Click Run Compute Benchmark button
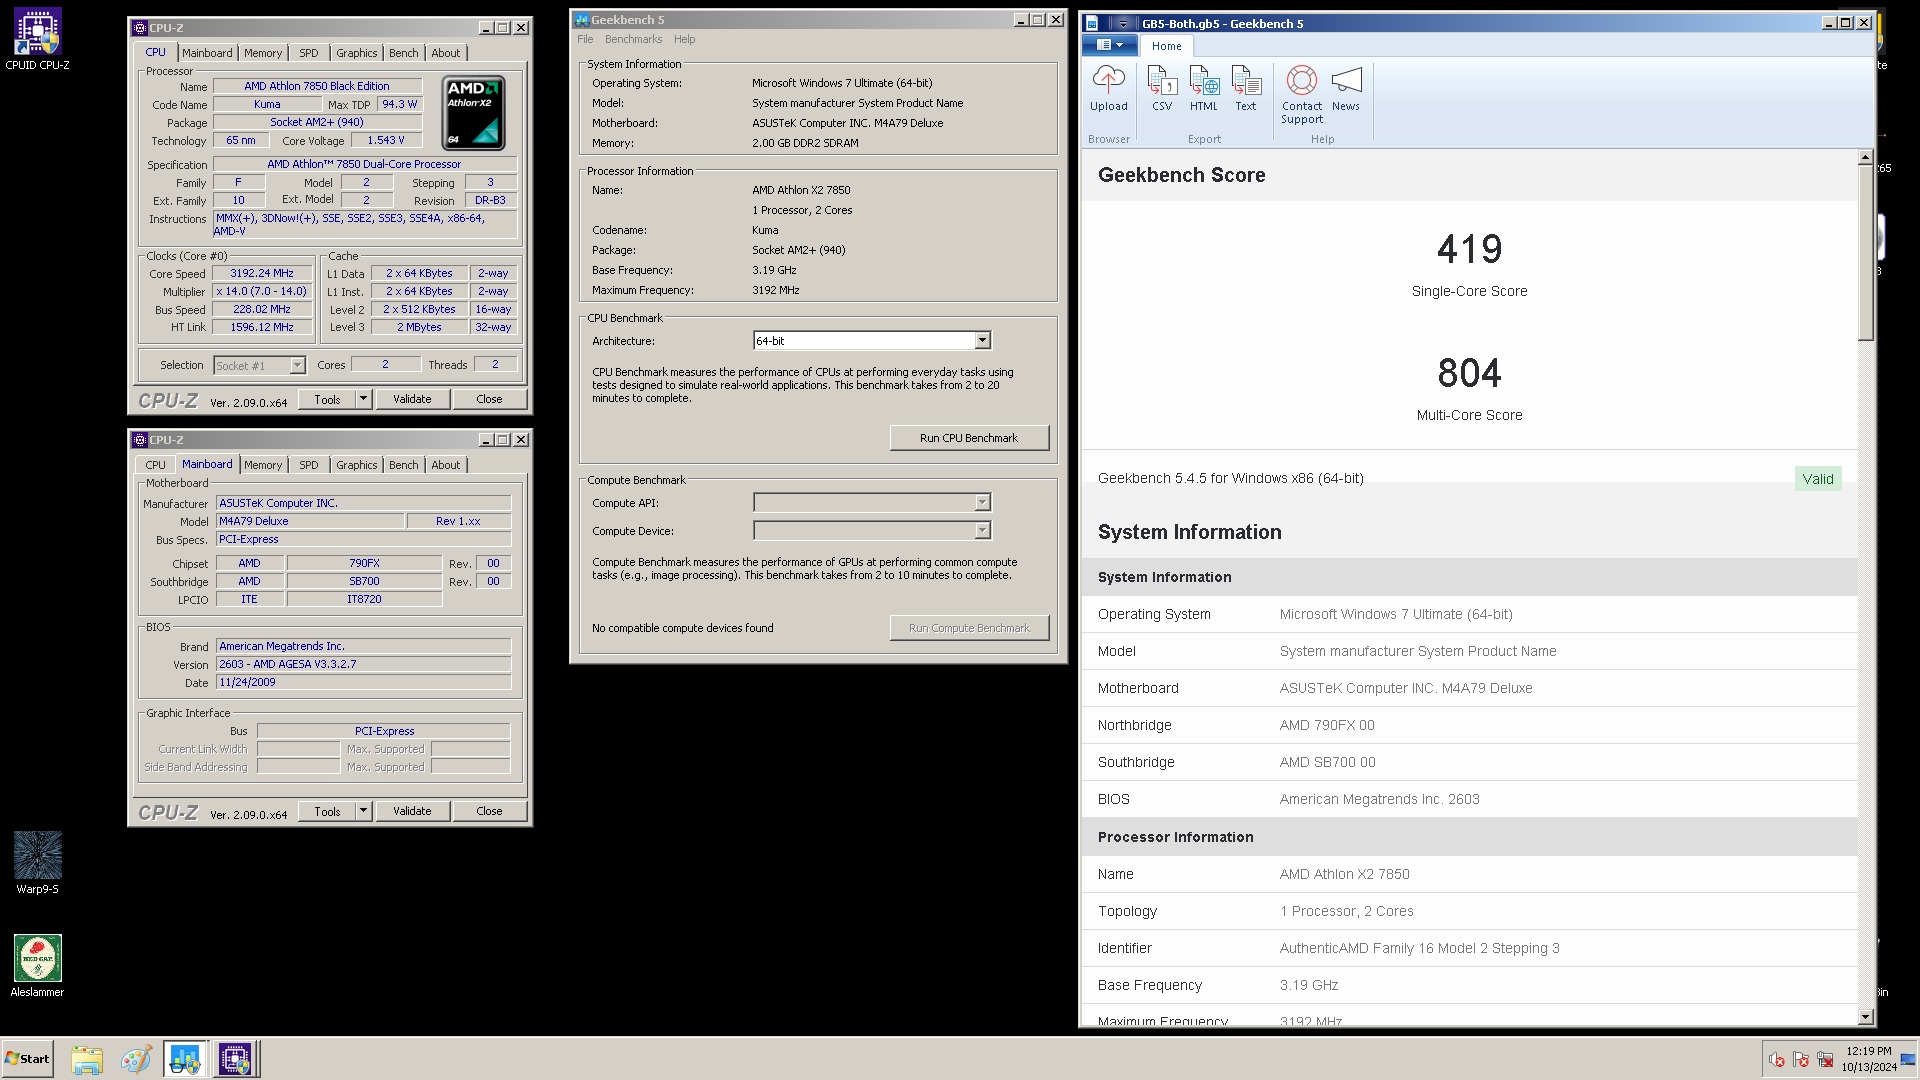The width and height of the screenshot is (1920, 1080). (969, 628)
